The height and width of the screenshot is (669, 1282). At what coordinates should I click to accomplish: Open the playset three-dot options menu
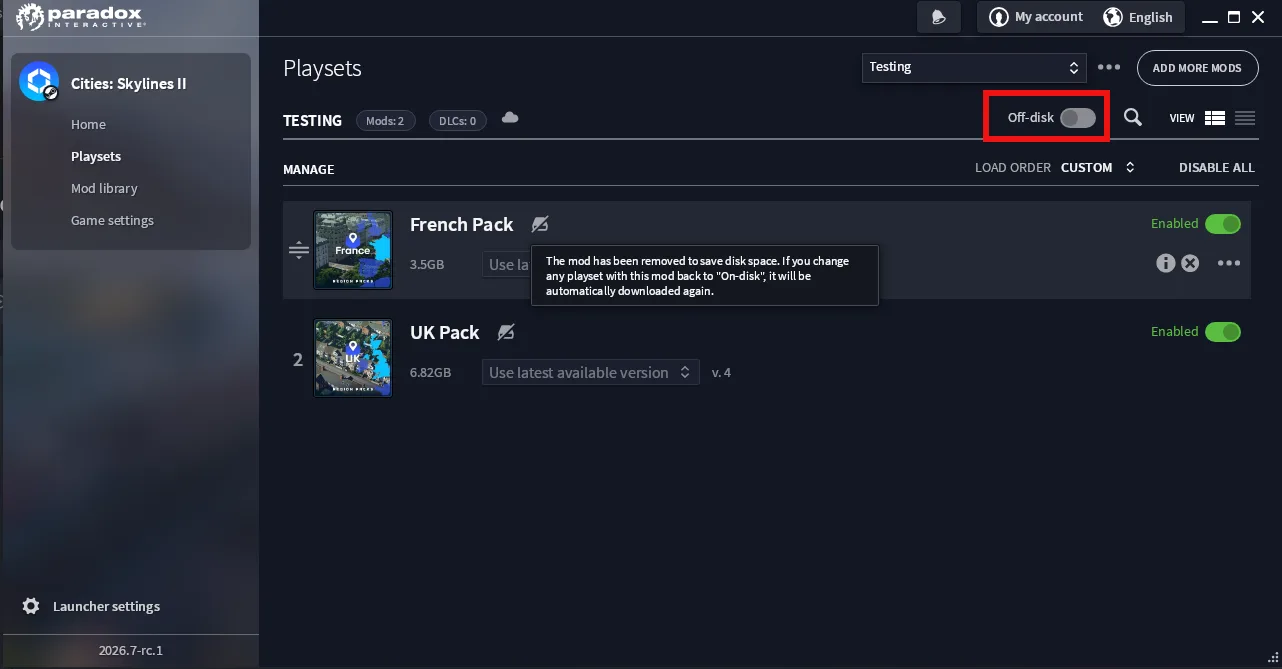click(1109, 67)
